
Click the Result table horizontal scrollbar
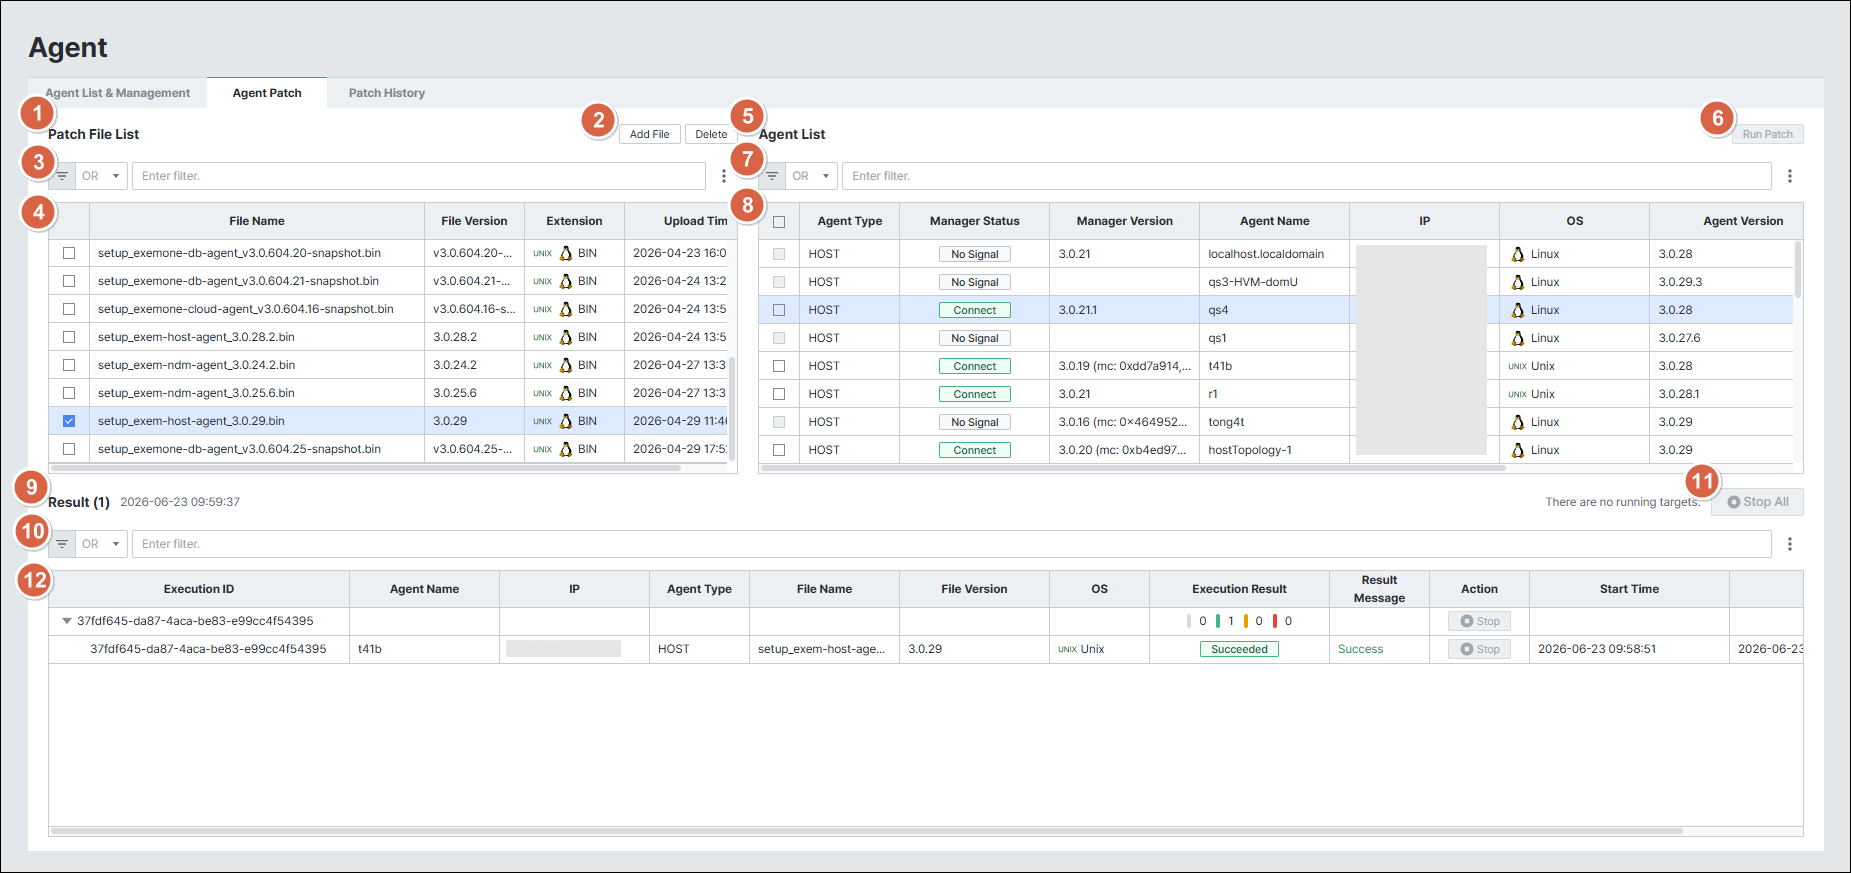point(866,831)
